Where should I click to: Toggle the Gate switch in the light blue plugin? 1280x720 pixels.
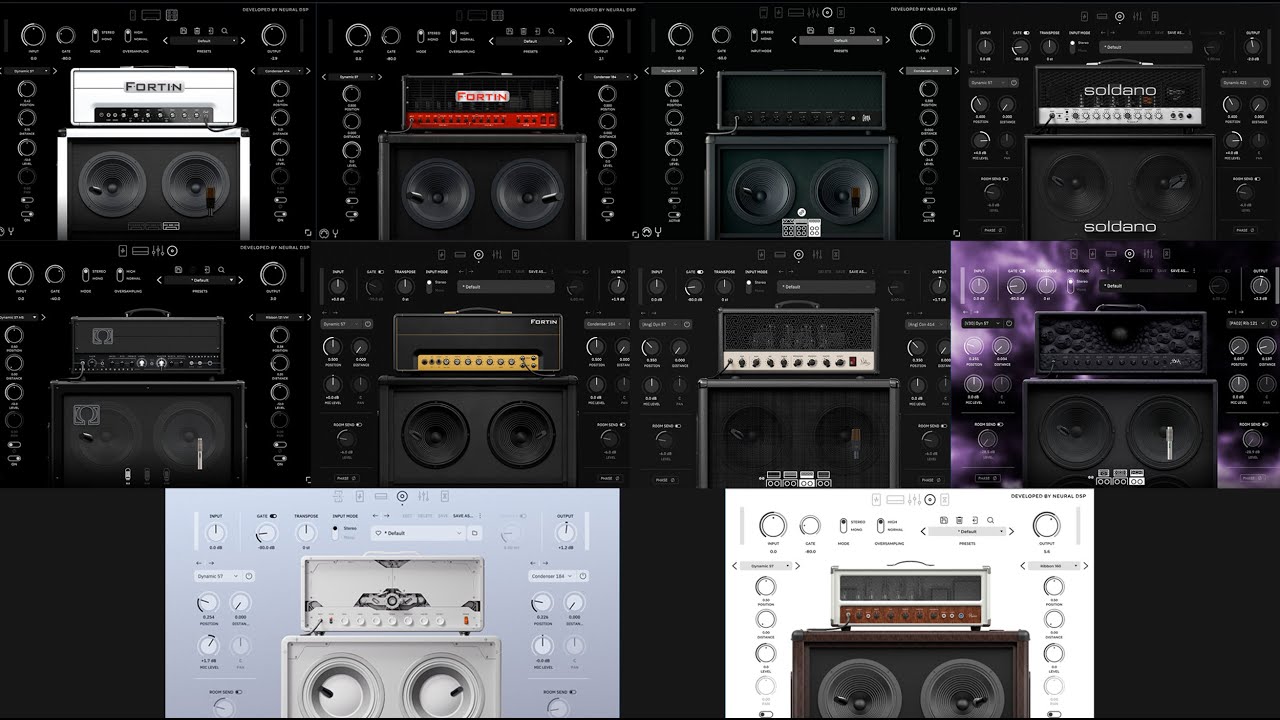point(273,516)
